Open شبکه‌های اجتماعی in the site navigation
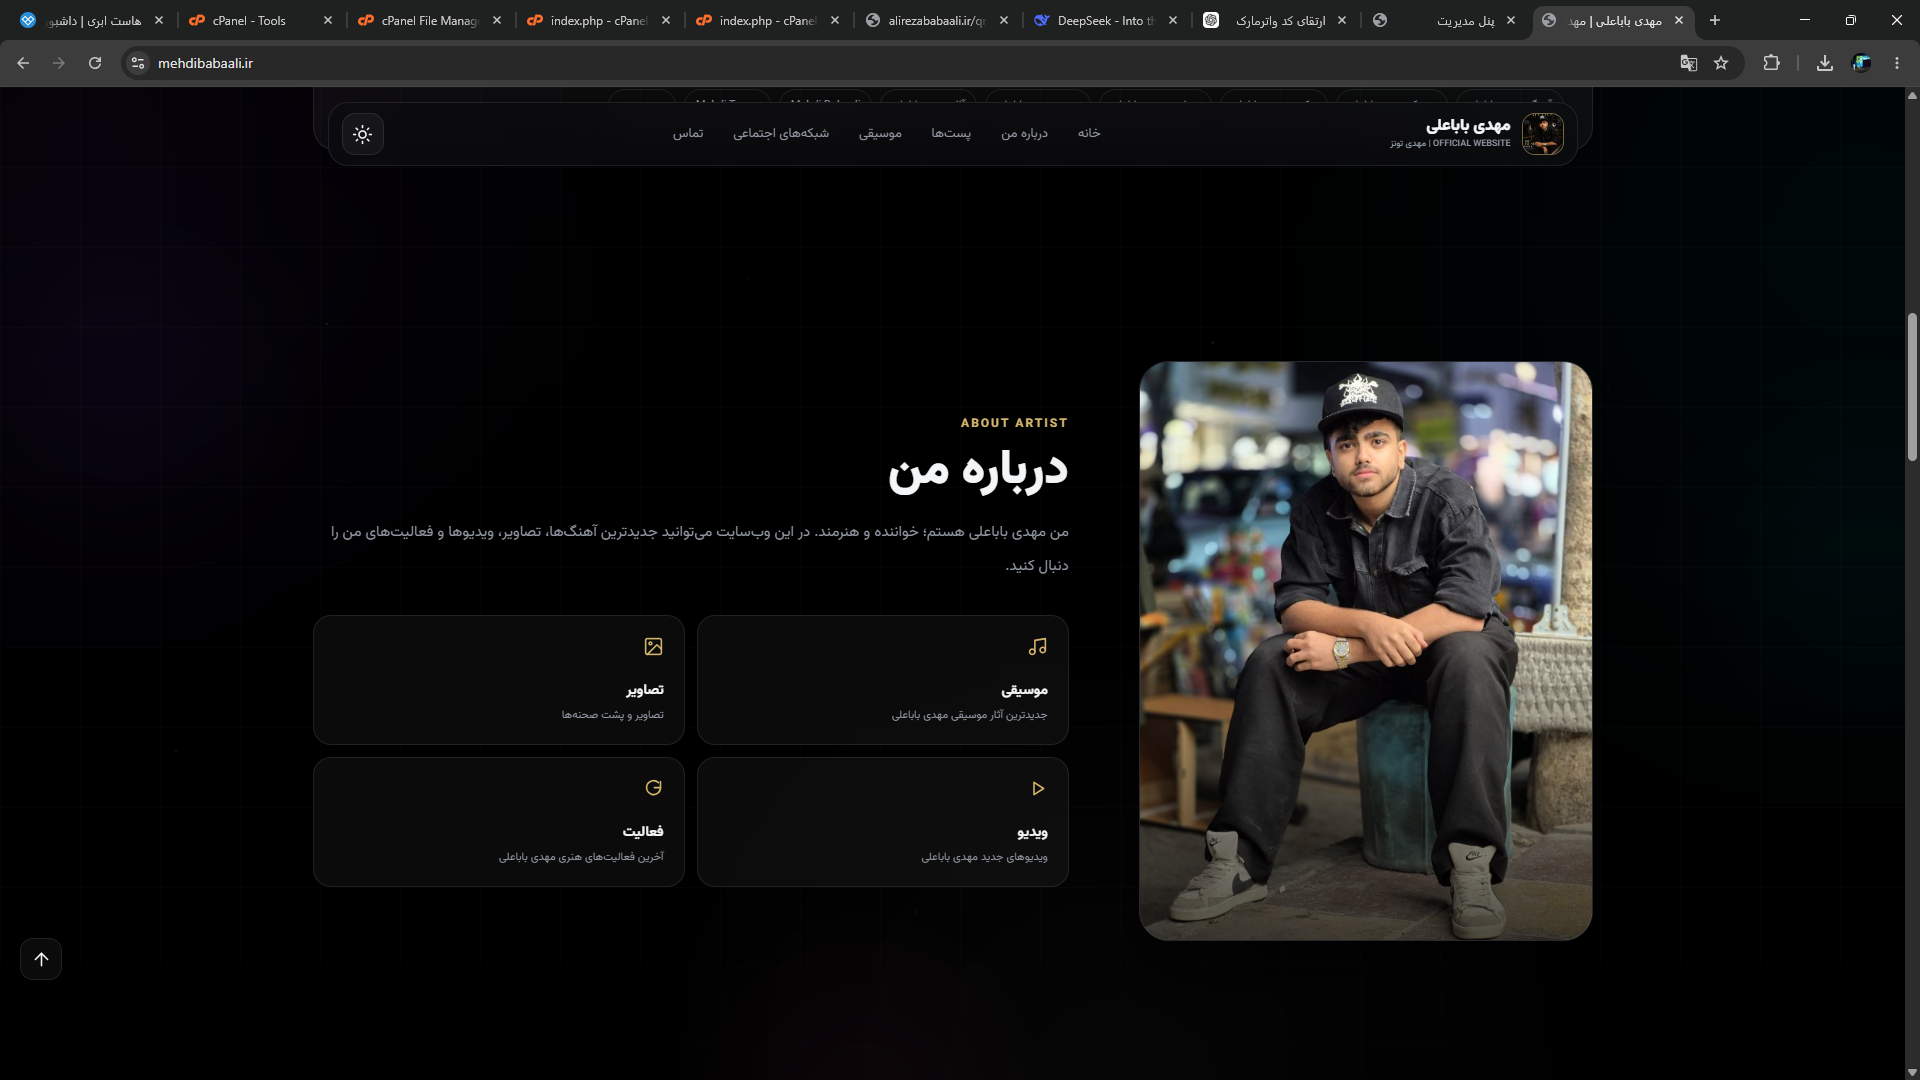 (781, 133)
